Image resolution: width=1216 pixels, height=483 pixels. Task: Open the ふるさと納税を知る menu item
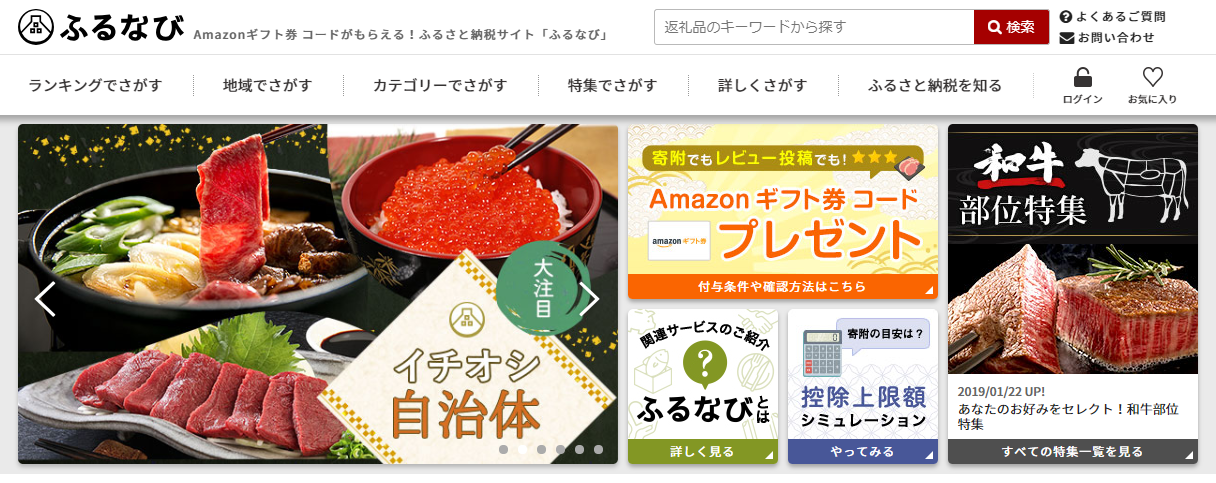[x=935, y=85]
